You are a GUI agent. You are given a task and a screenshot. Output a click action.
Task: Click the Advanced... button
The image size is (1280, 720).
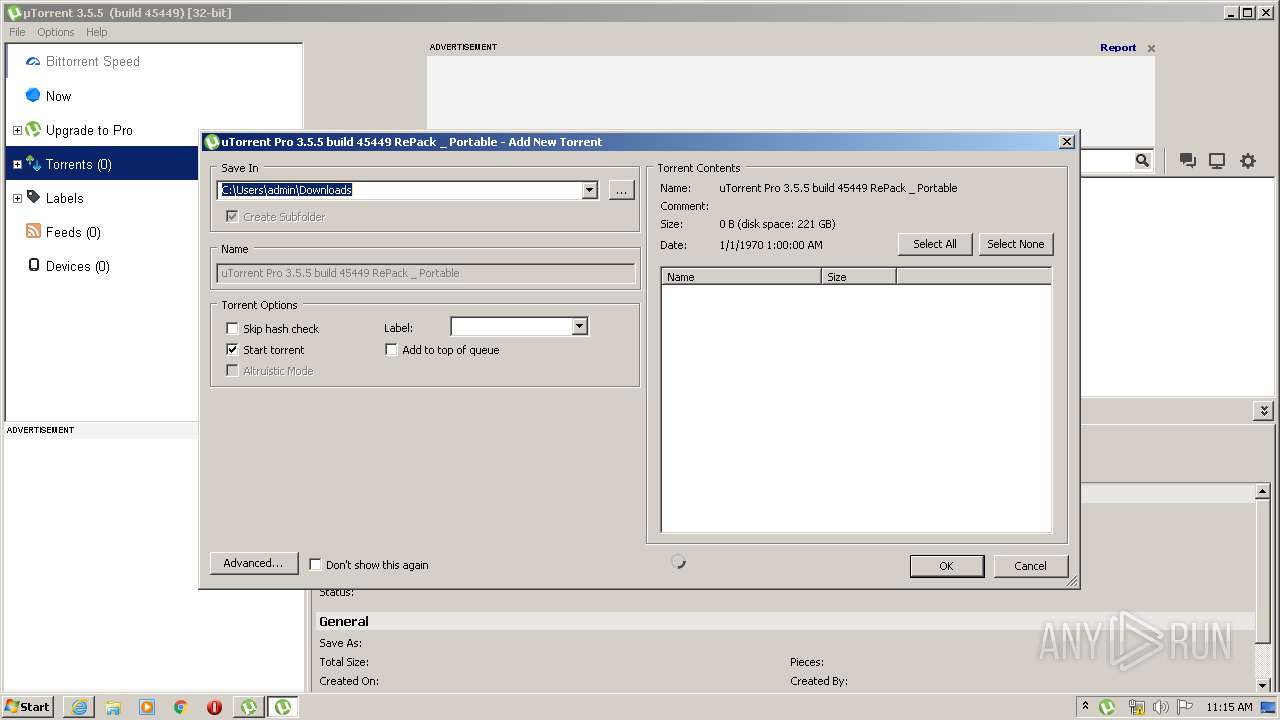254,563
